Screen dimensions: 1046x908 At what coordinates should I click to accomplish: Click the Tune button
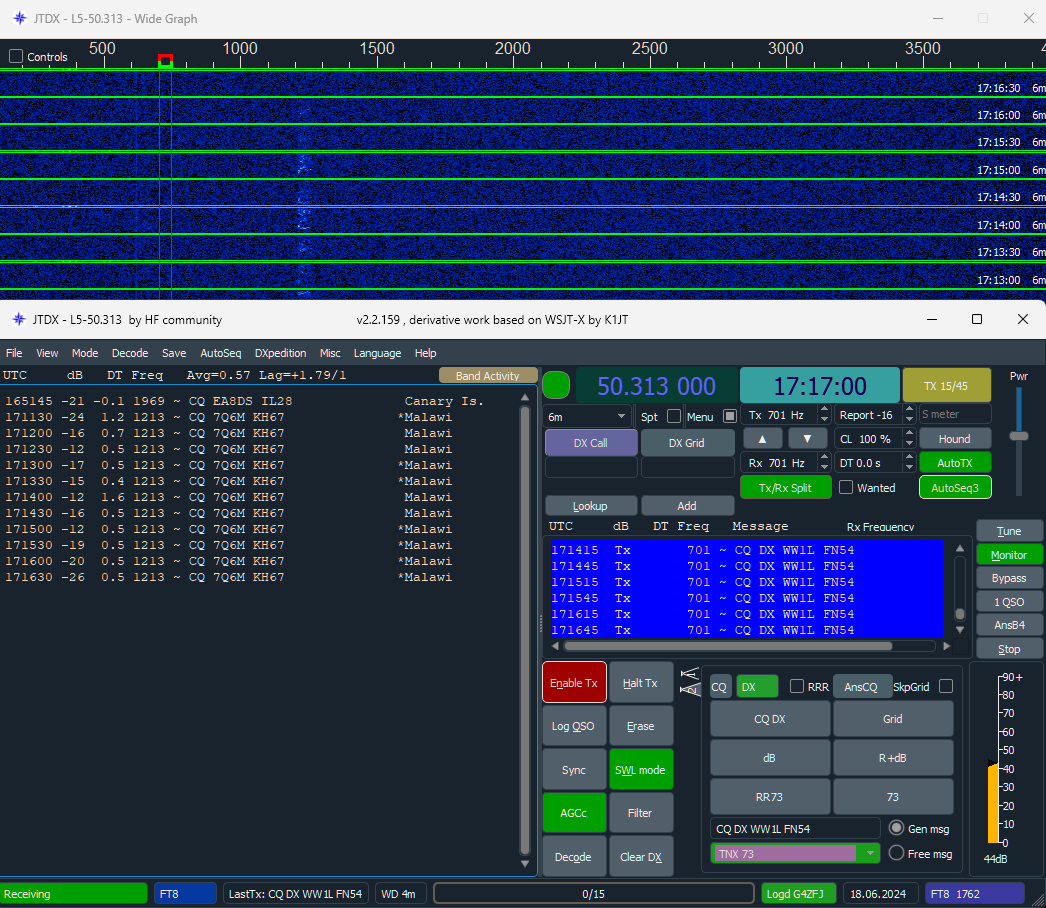point(1009,531)
